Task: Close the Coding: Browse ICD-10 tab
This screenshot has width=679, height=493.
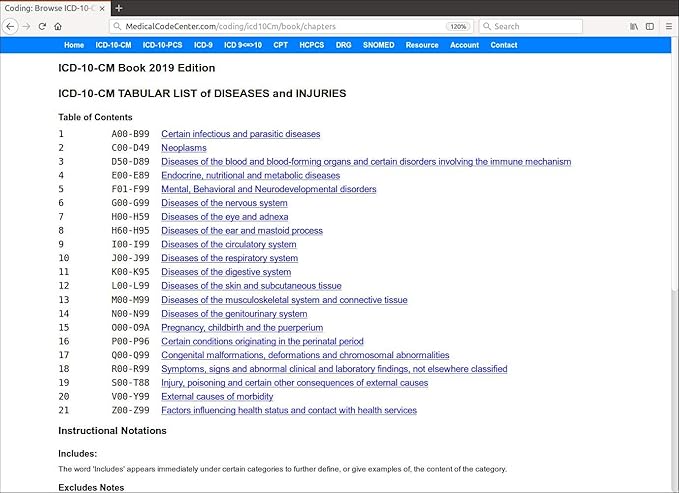Action: tap(102, 8)
